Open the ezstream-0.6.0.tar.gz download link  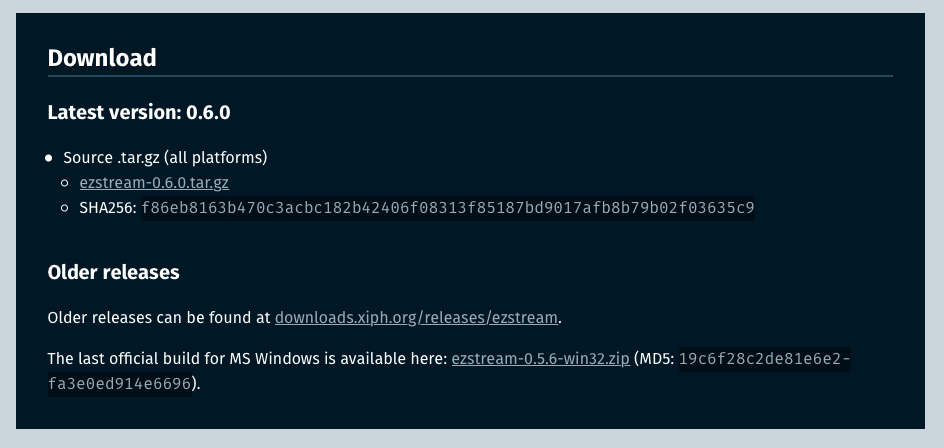click(x=154, y=183)
